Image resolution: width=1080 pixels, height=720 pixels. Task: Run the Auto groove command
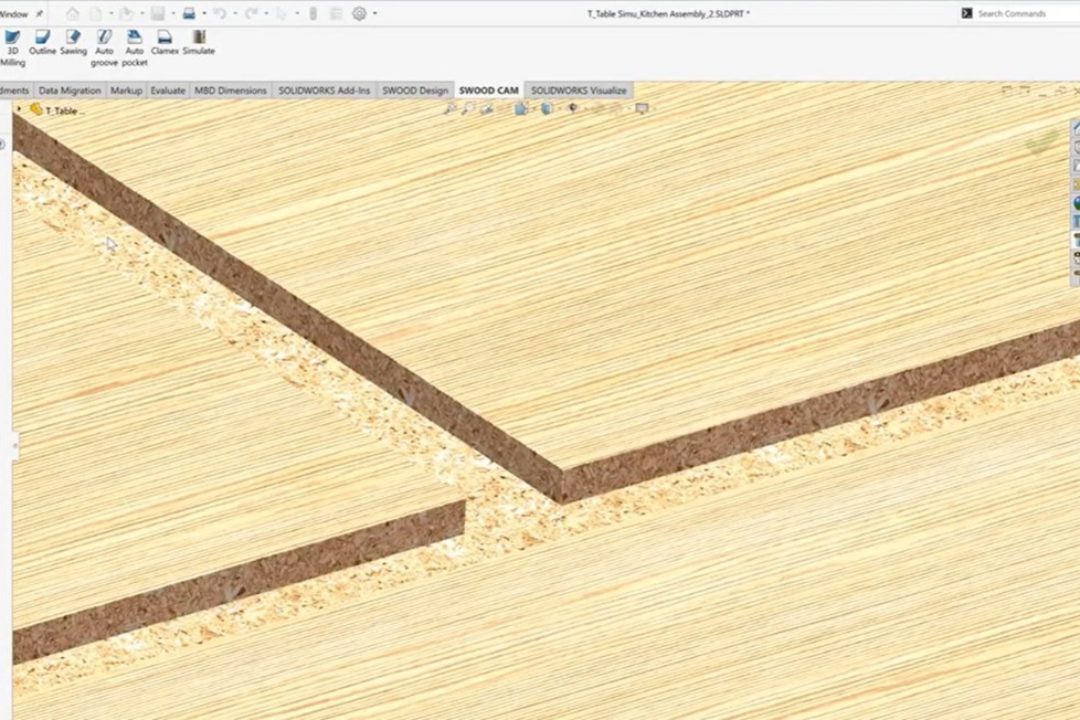[104, 48]
